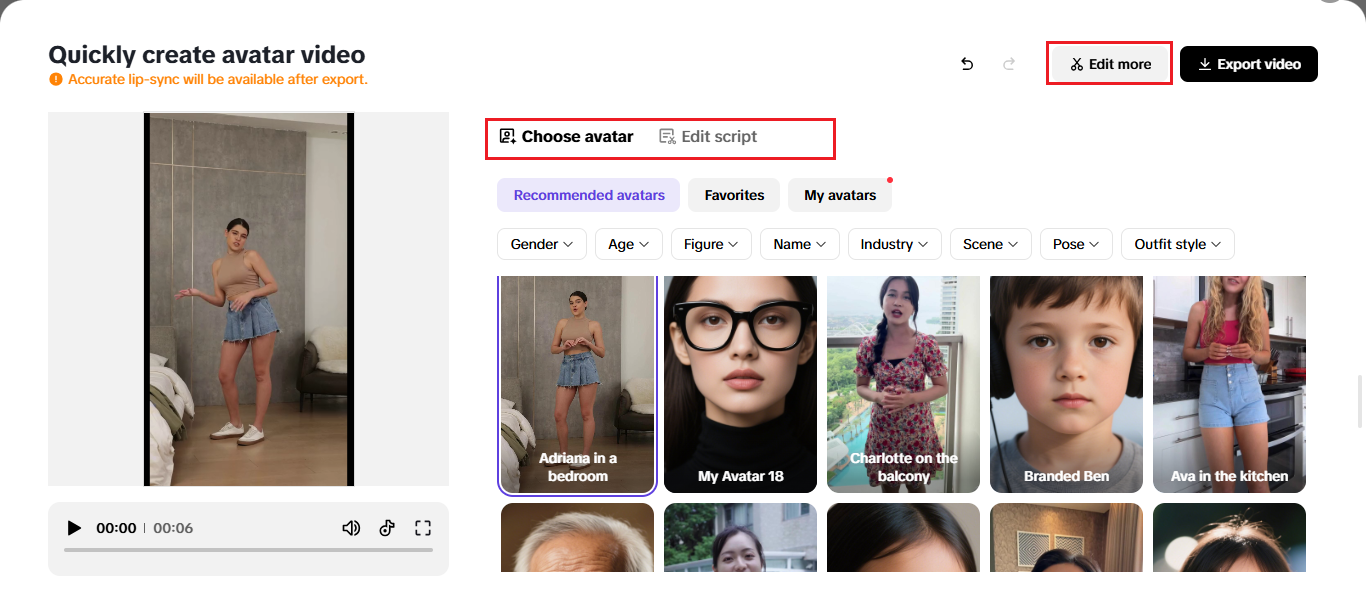This screenshot has width=1366, height=600.
Task: Enter fullscreen video preview
Action: point(422,528)
